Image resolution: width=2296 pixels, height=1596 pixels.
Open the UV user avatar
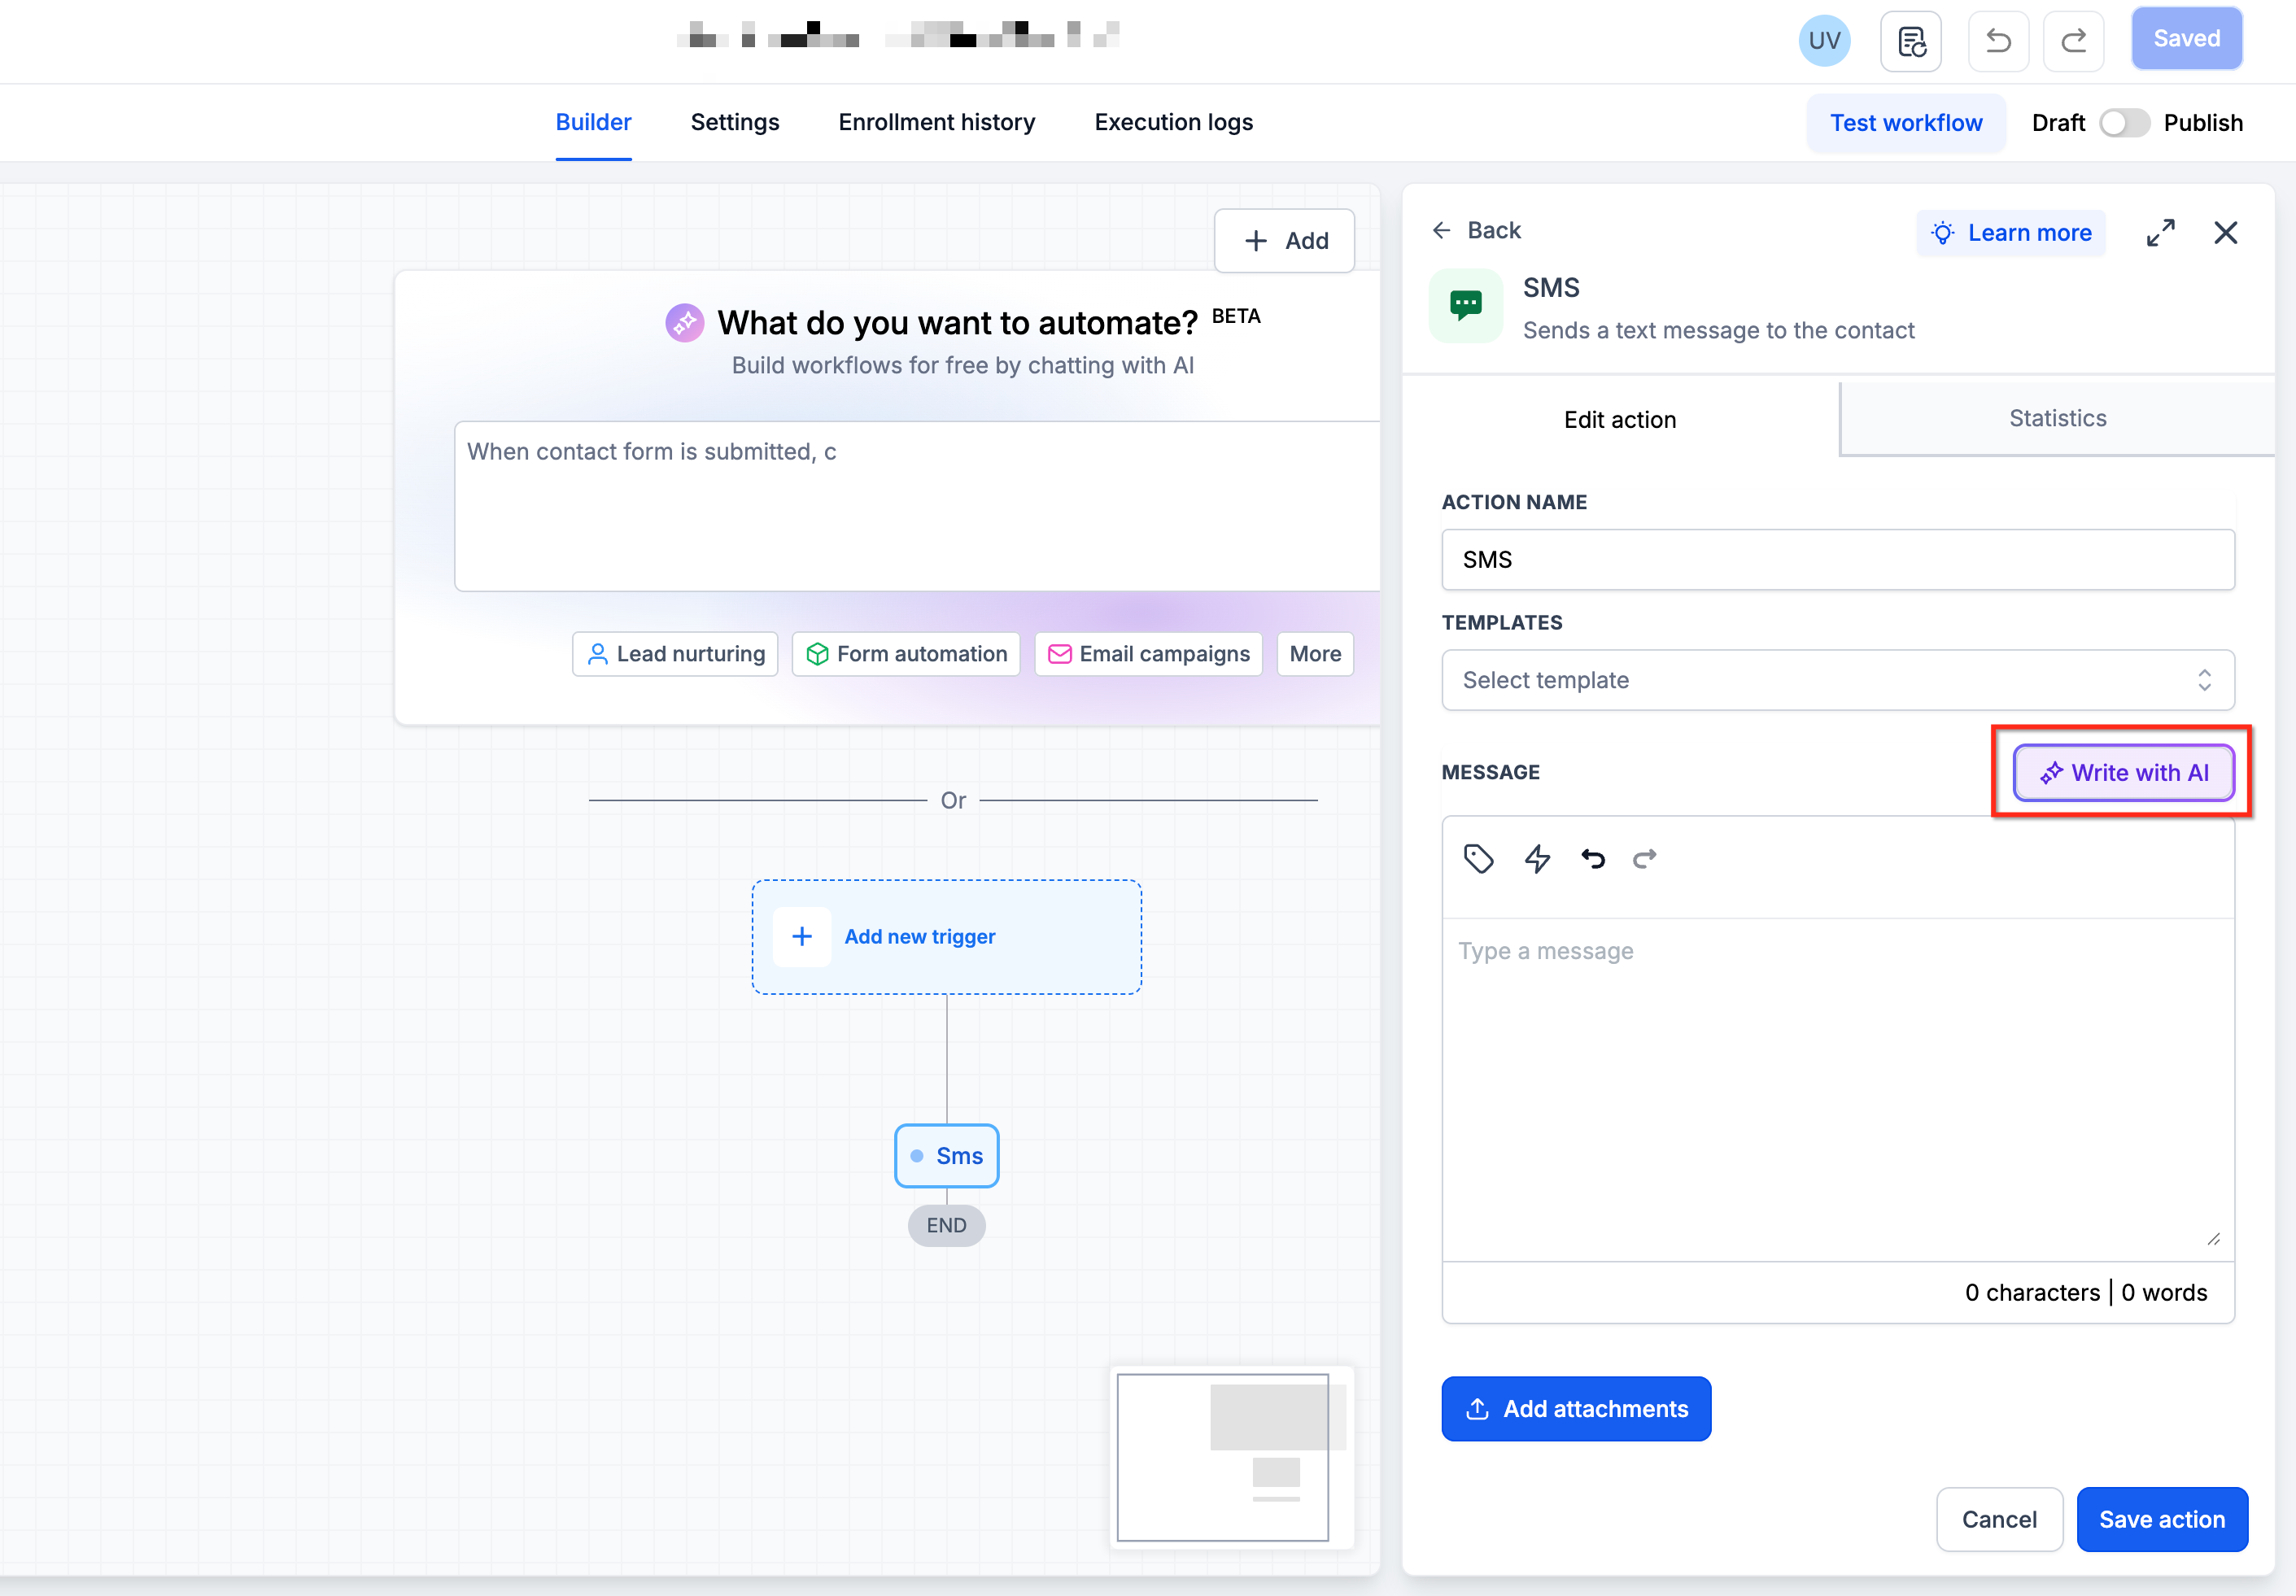click(x=1824, y=41)
